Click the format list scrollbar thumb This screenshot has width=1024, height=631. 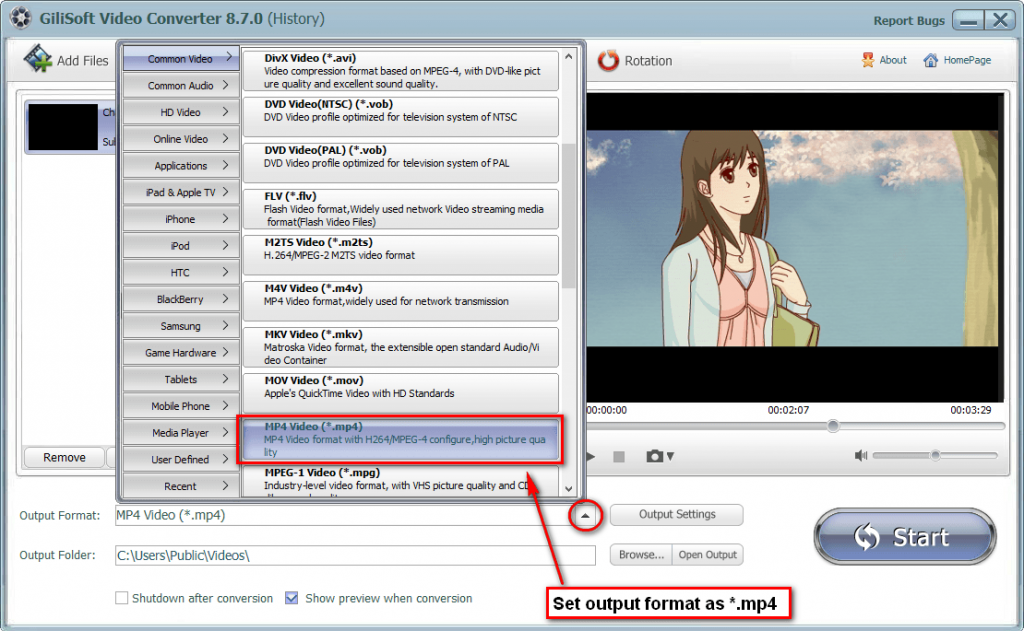(x=569, y=216)
